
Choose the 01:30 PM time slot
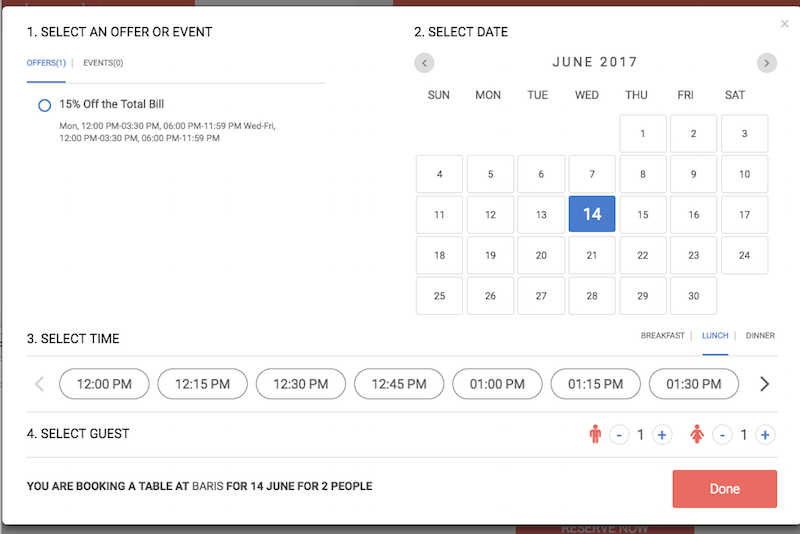pos(693,384)
